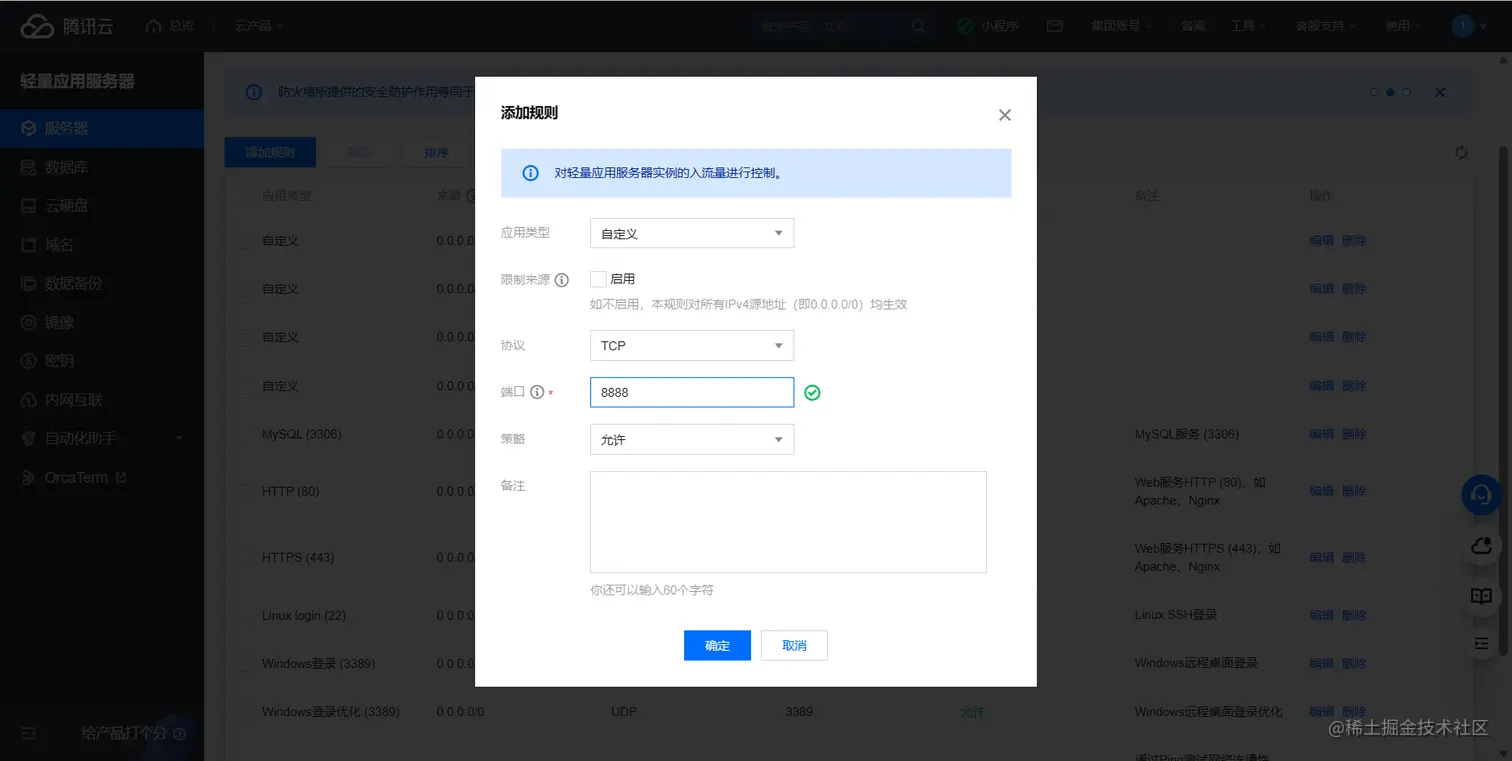Click 给产品打个分 at sidebar bottom
This screenshot has height=761, width=1512.
[x=133, y=733]
